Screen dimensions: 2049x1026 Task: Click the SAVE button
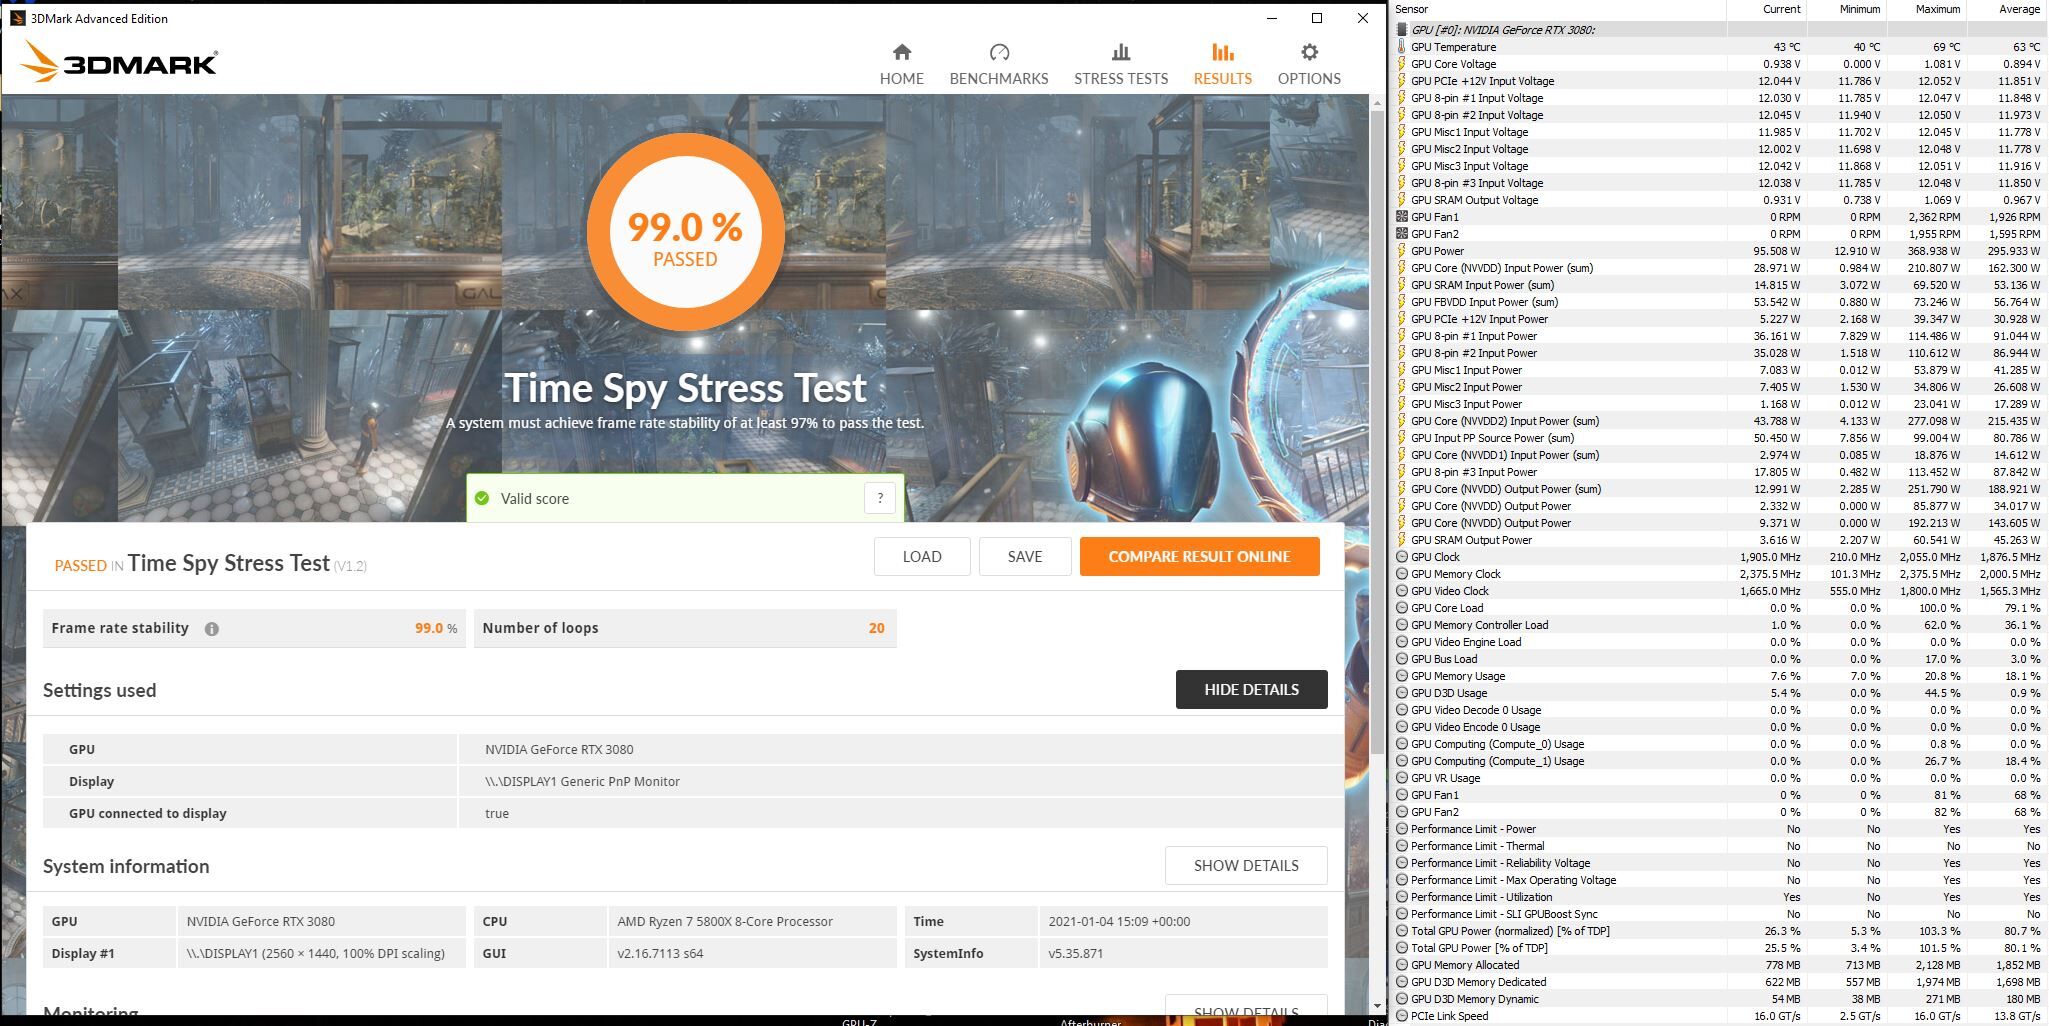pos(1025,557)
